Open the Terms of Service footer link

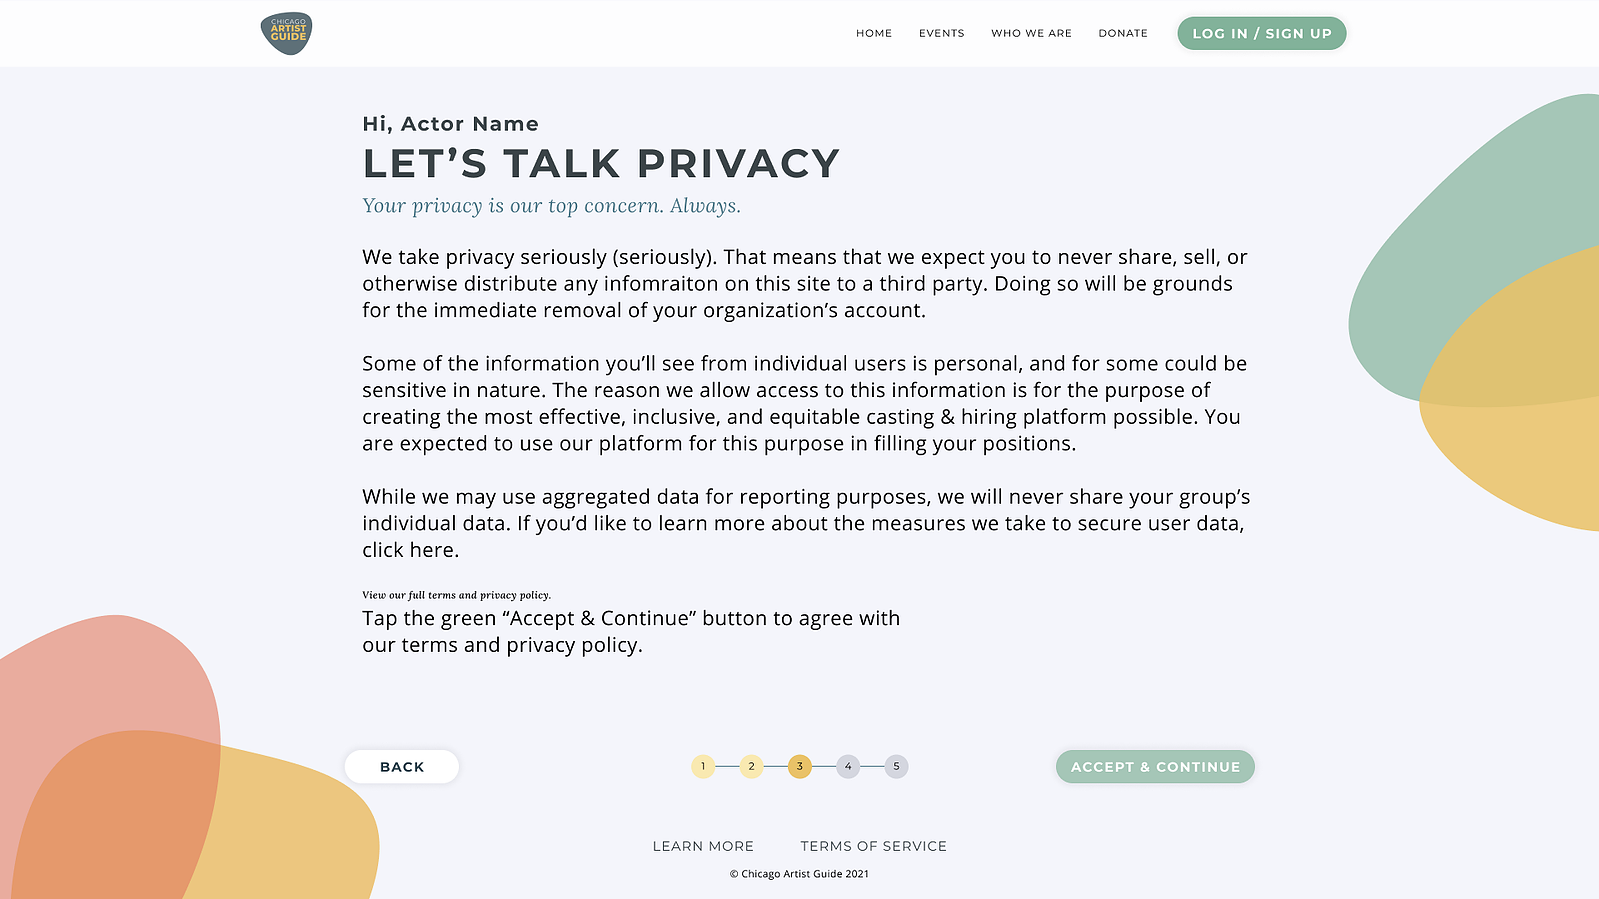click(x=873, y=846)
